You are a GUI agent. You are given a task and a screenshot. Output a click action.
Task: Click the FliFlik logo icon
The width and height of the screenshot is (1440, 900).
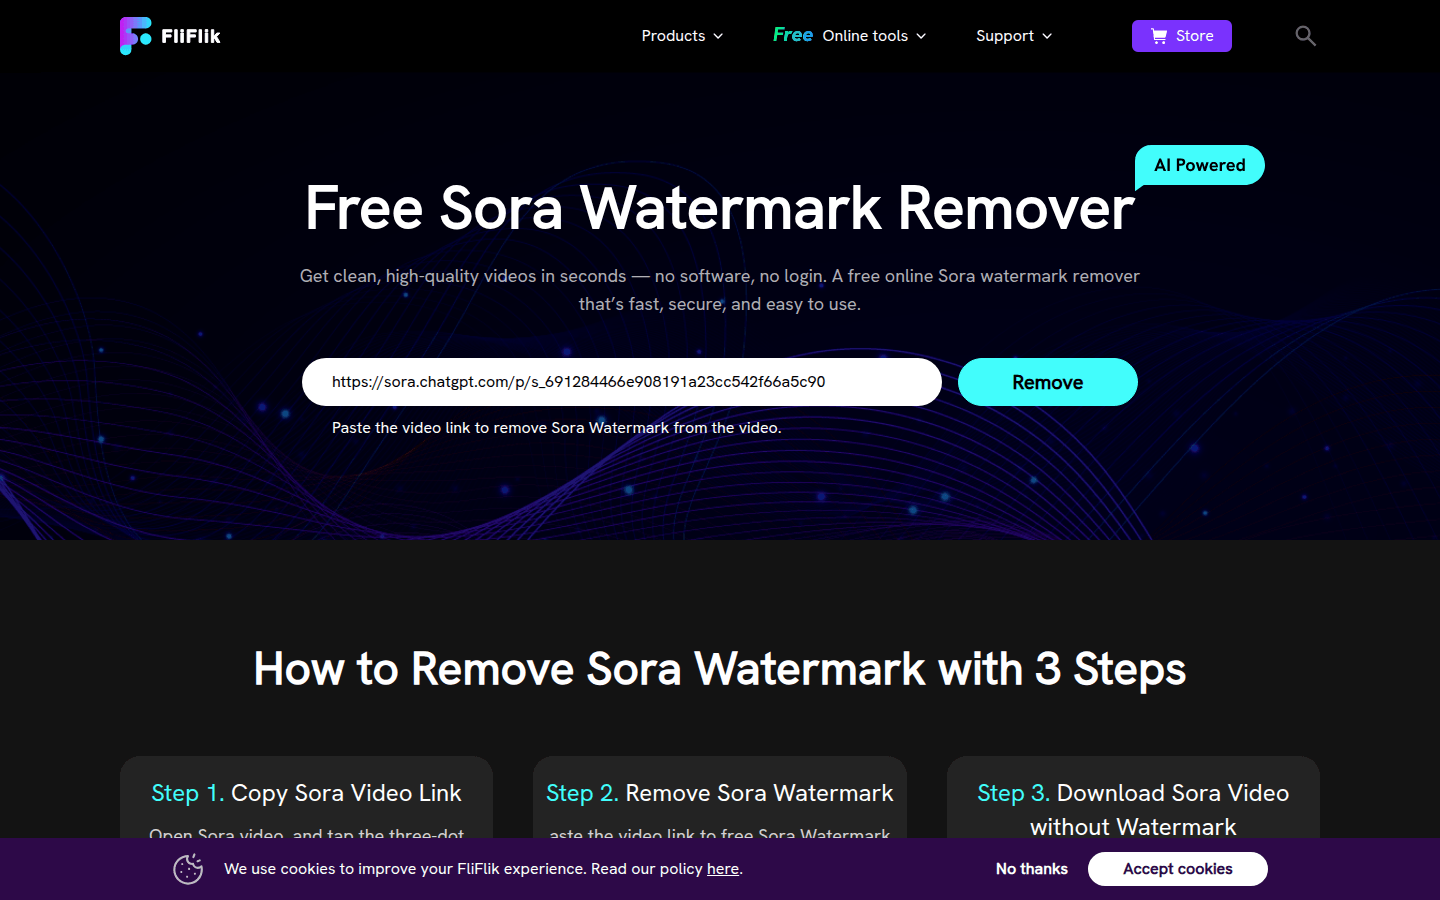[135, 36]
